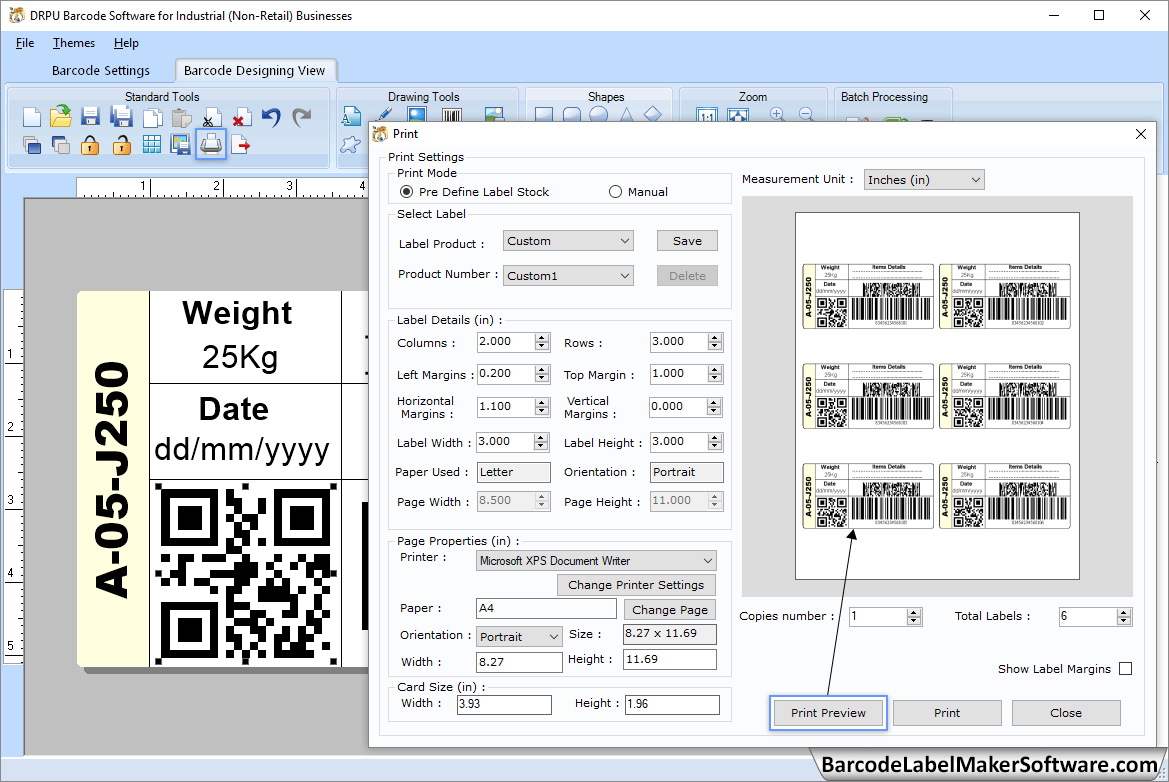Screen dimensions: 1169x782
Task: Switch to the Barcode Settings tab
Action: [100, 70]
